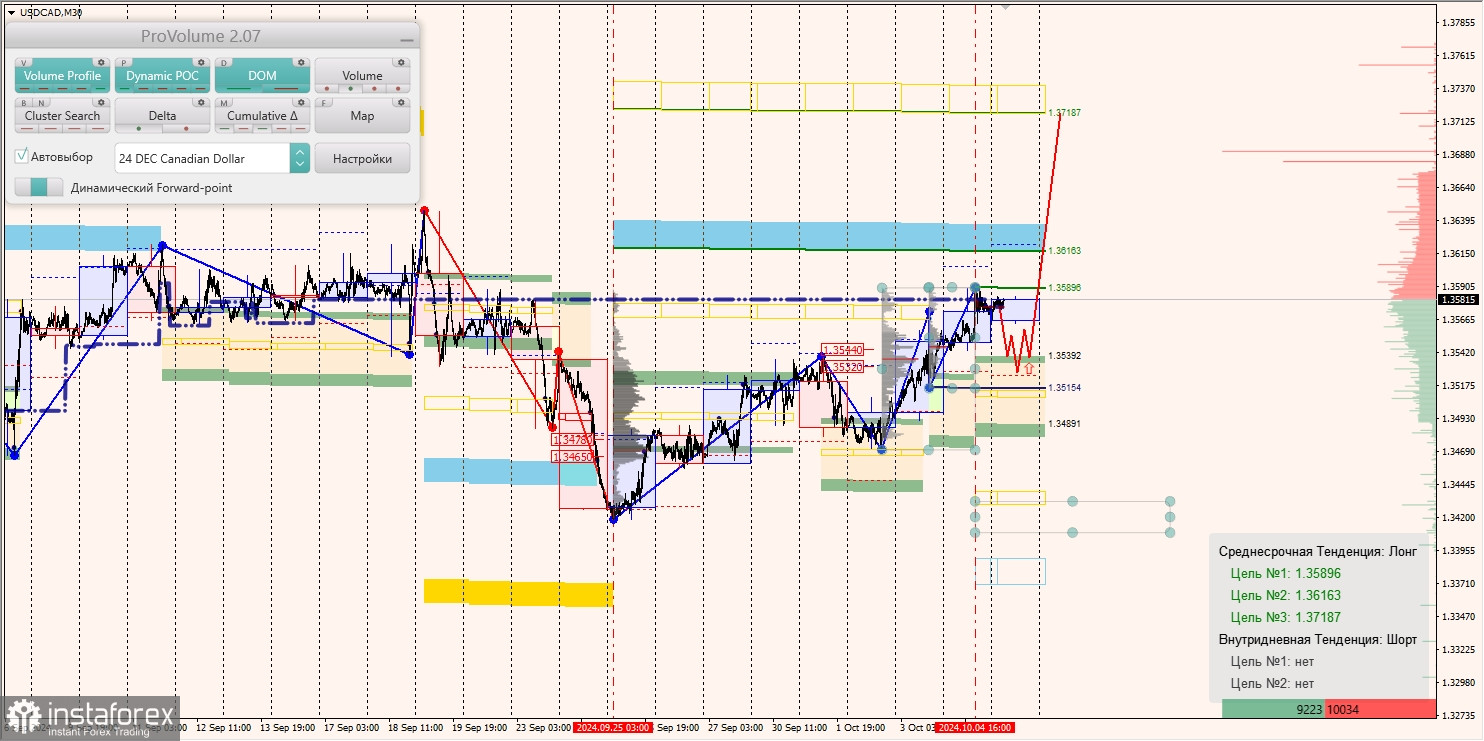Click the red 1.35320 price tag
Screen dimensions: 1484x741
click(x=842, y=367)
